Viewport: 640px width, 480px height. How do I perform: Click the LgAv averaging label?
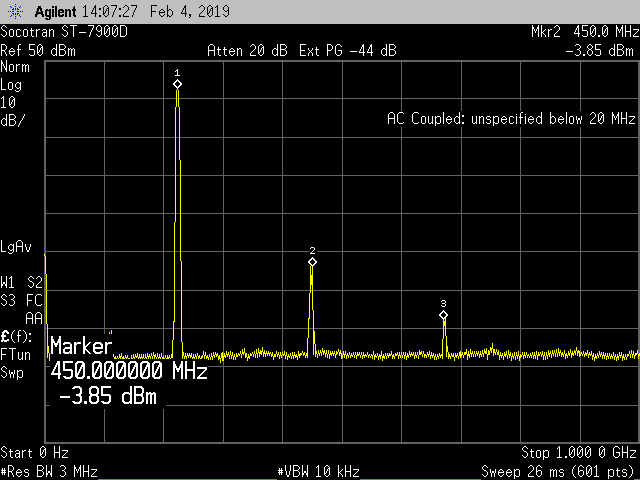[16, 247]
